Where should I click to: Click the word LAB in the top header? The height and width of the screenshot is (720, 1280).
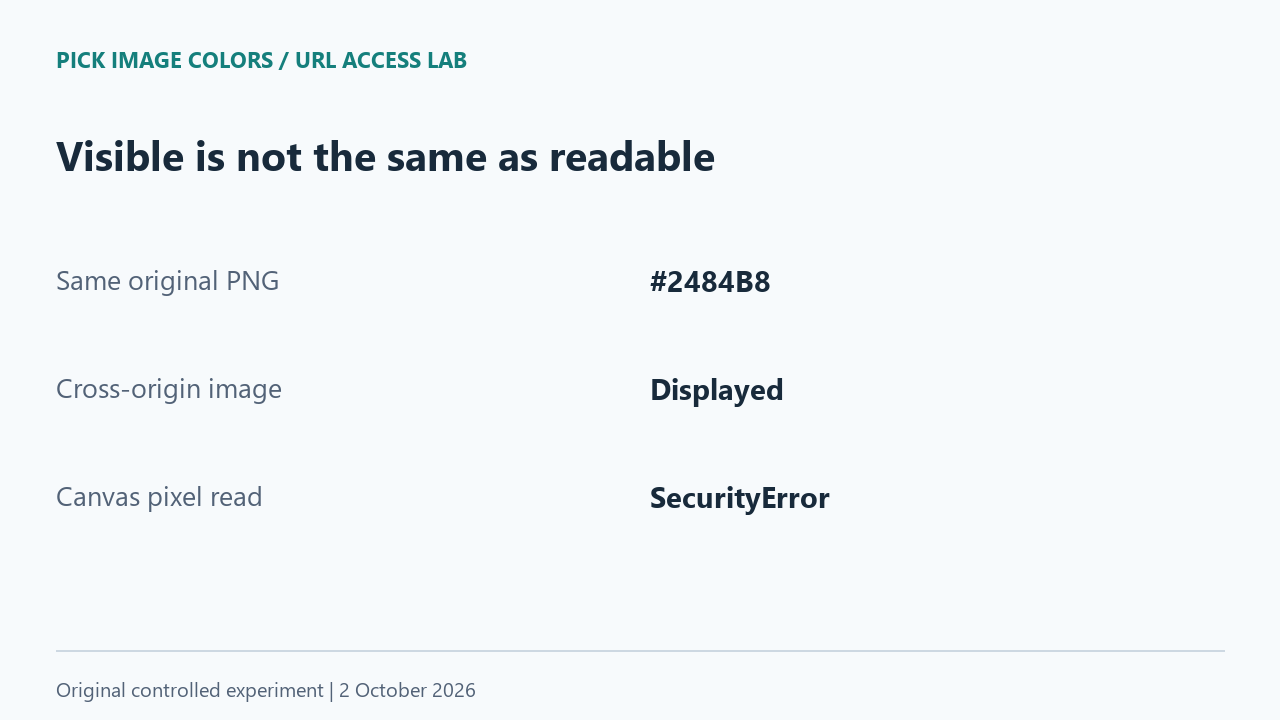click(x=447, y=61)
